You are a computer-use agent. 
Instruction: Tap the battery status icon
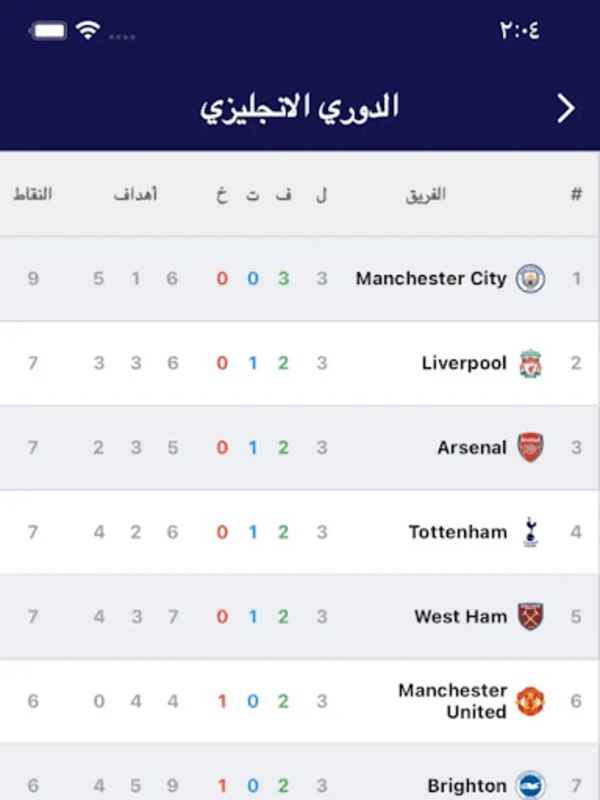48,31
